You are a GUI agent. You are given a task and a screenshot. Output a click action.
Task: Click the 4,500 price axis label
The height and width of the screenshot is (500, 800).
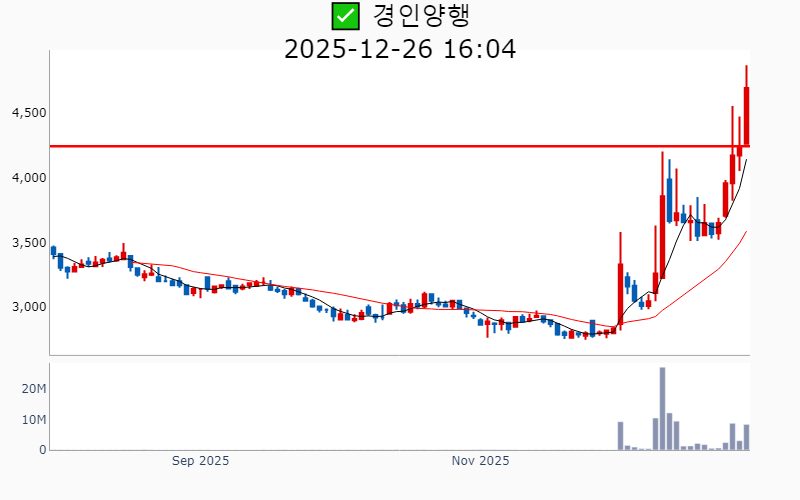(x=29, y=113)
